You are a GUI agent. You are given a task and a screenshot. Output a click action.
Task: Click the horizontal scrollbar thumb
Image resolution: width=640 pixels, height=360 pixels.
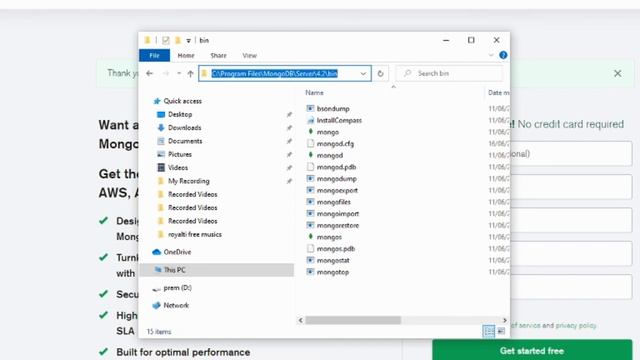353,320
